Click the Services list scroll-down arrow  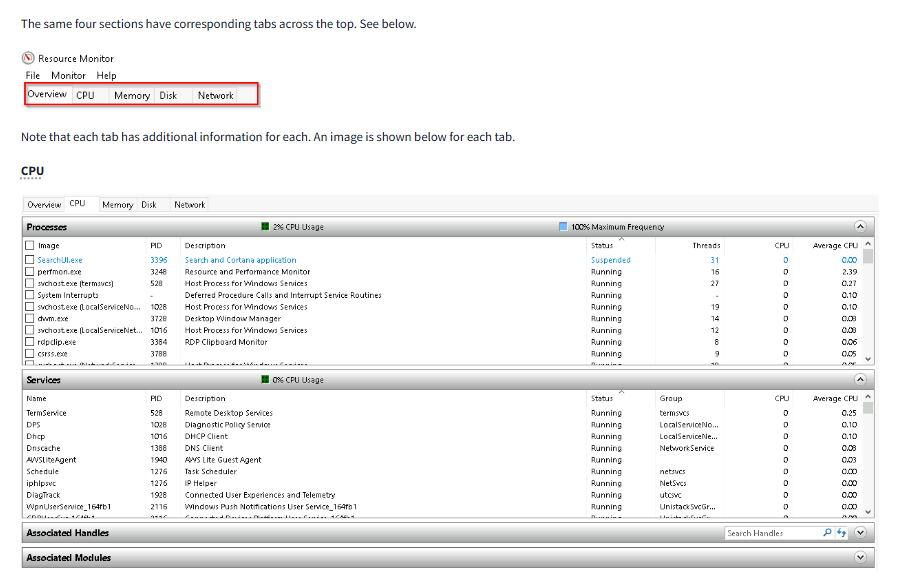[867, 513]
